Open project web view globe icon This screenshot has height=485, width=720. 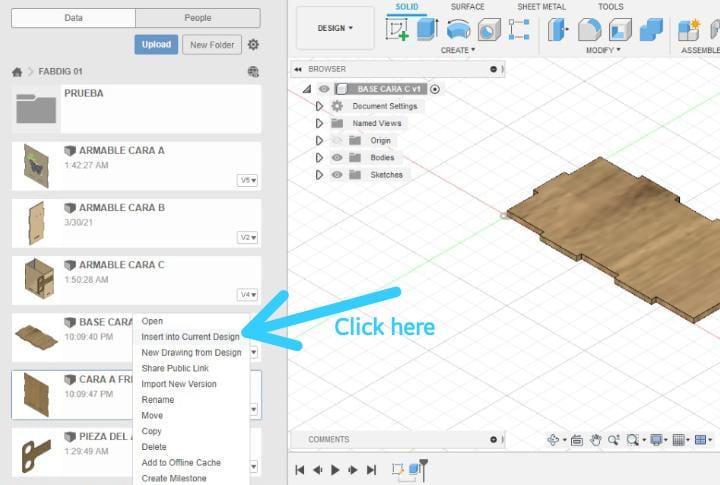click(x=253, y=72)
